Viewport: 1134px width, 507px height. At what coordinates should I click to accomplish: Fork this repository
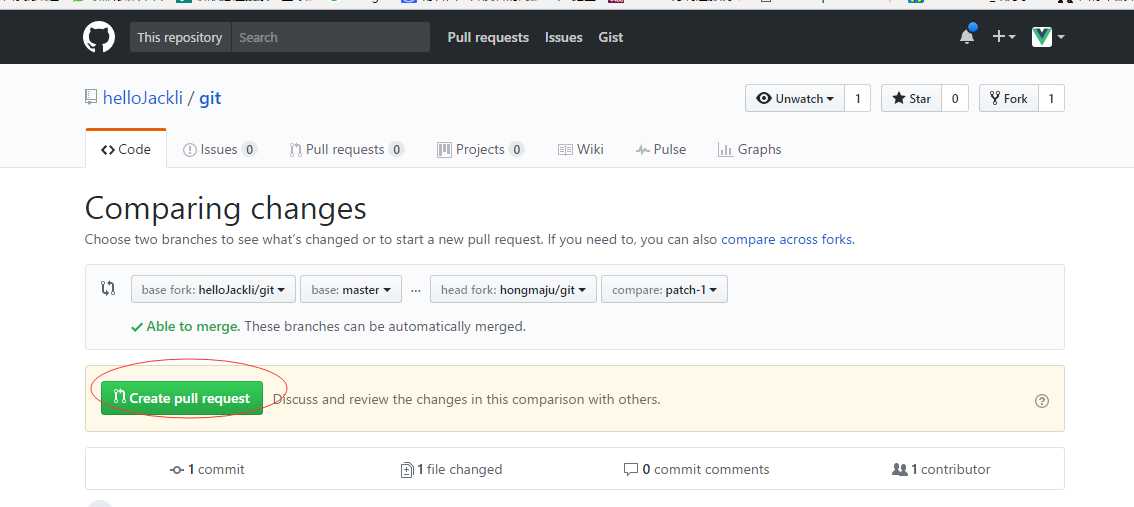pos(1008,98)
